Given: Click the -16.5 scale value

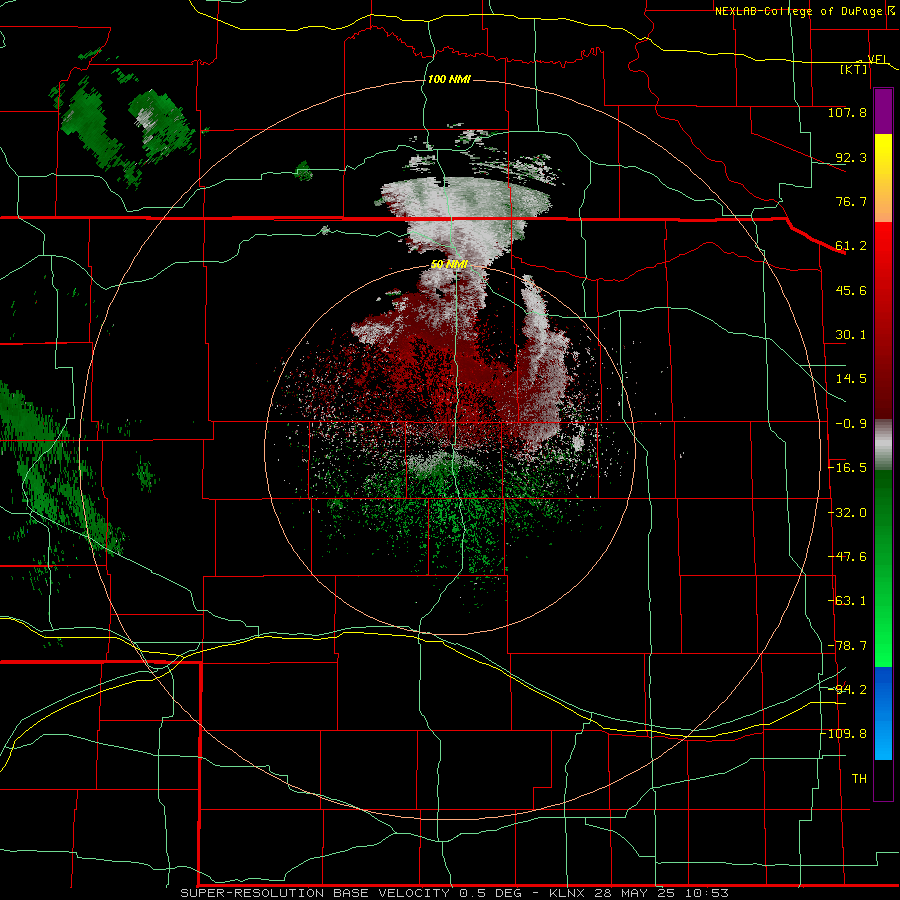Looking at the screenshot, I should pyautogui.click(x=847, y=468).
